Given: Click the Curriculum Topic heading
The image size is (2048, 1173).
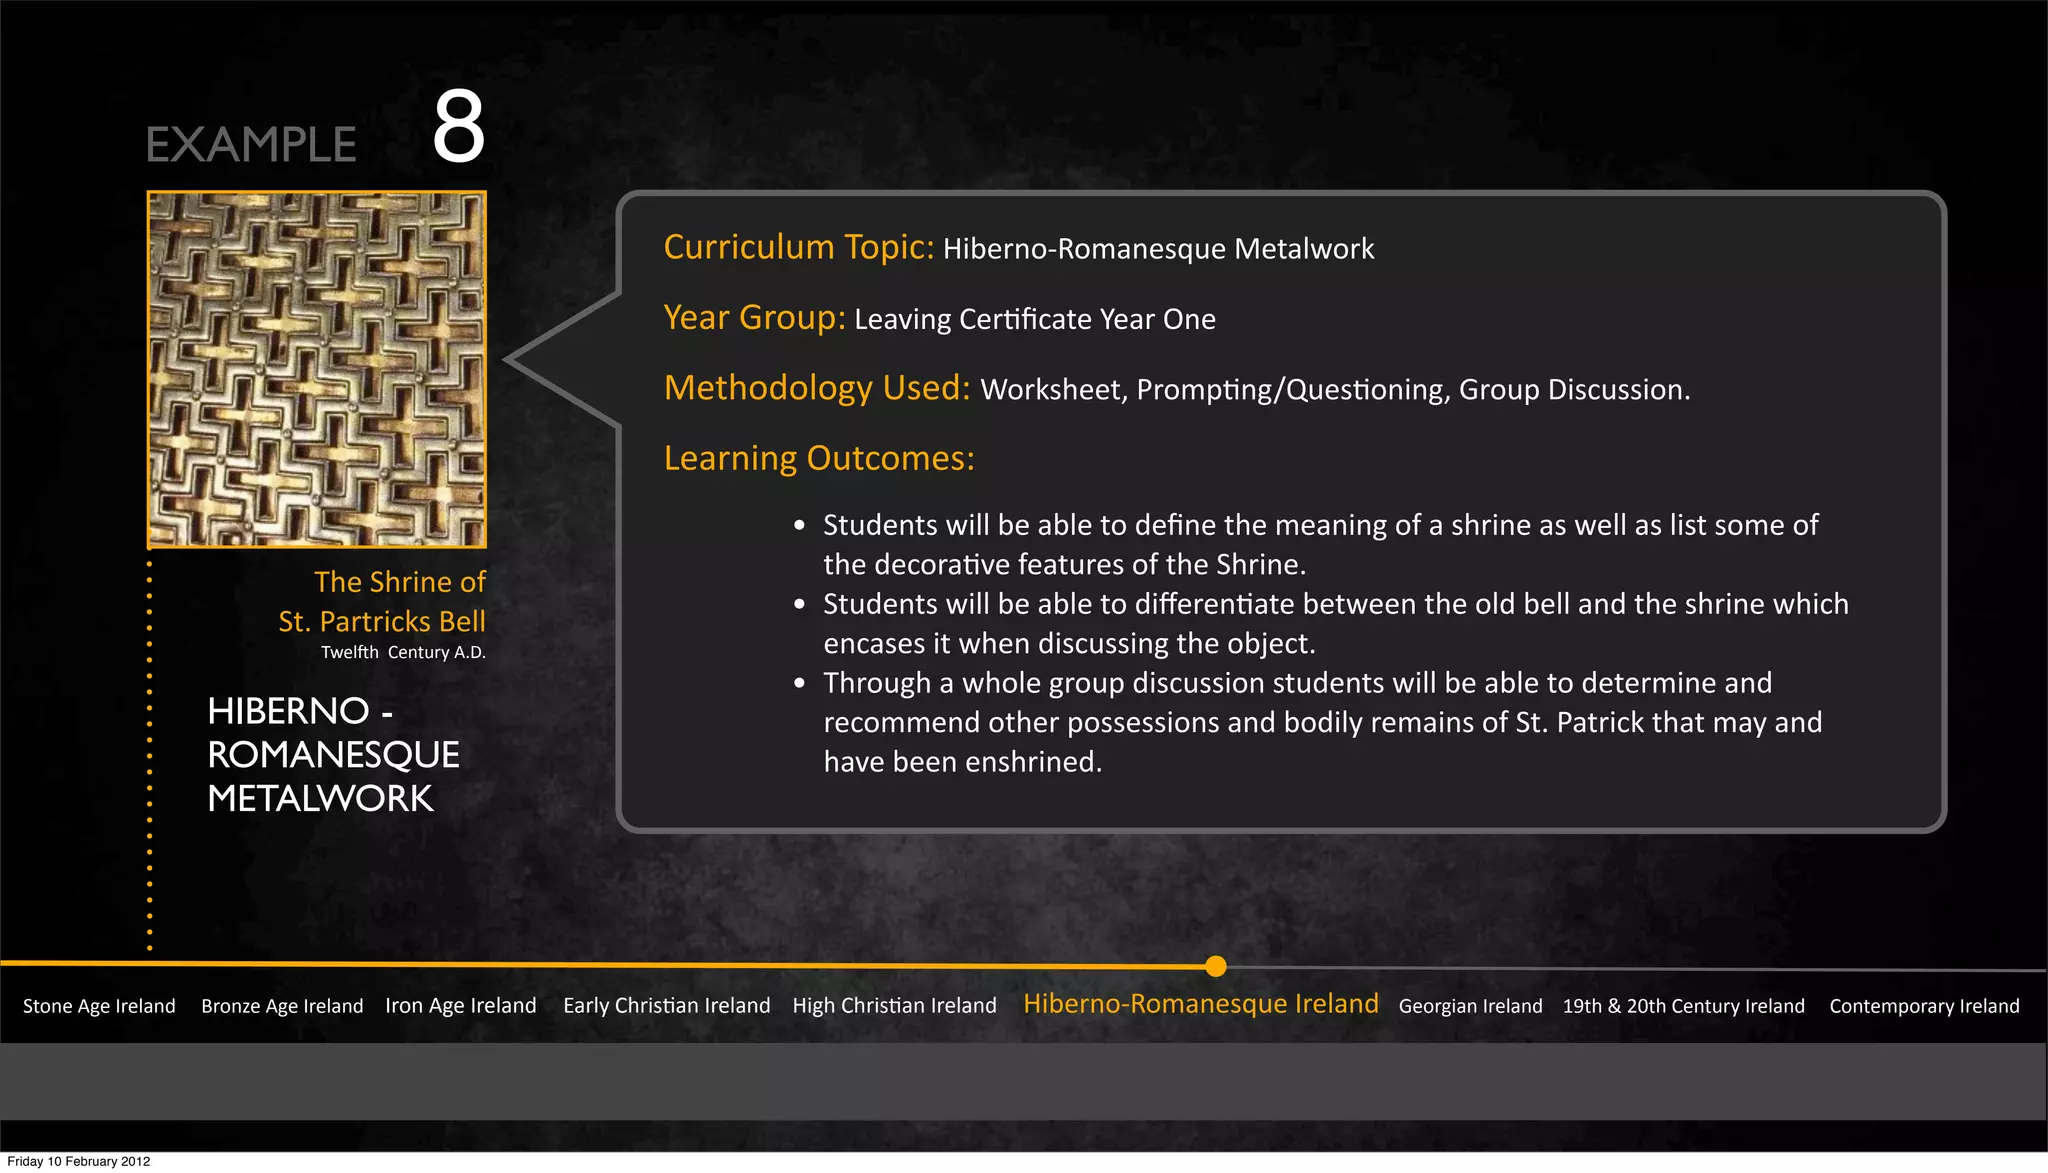Looking at the screenshot, I should point(798,247).
